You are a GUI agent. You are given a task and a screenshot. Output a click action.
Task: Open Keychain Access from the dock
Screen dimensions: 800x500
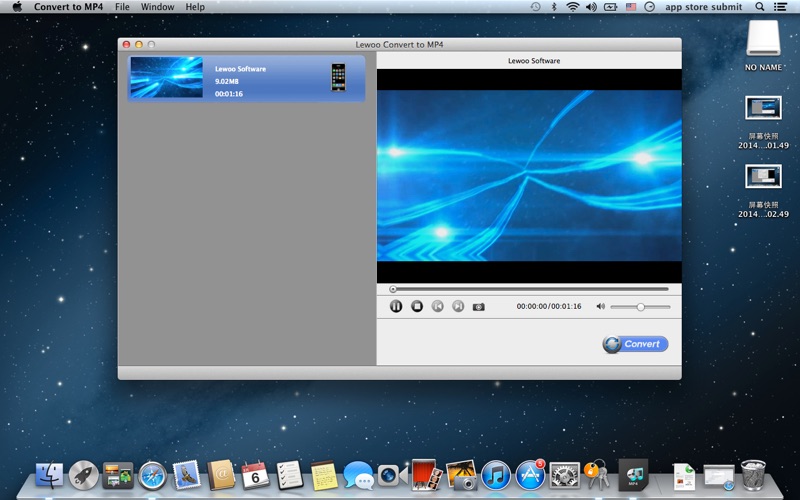pyautogui.click(x=597, y=474)
